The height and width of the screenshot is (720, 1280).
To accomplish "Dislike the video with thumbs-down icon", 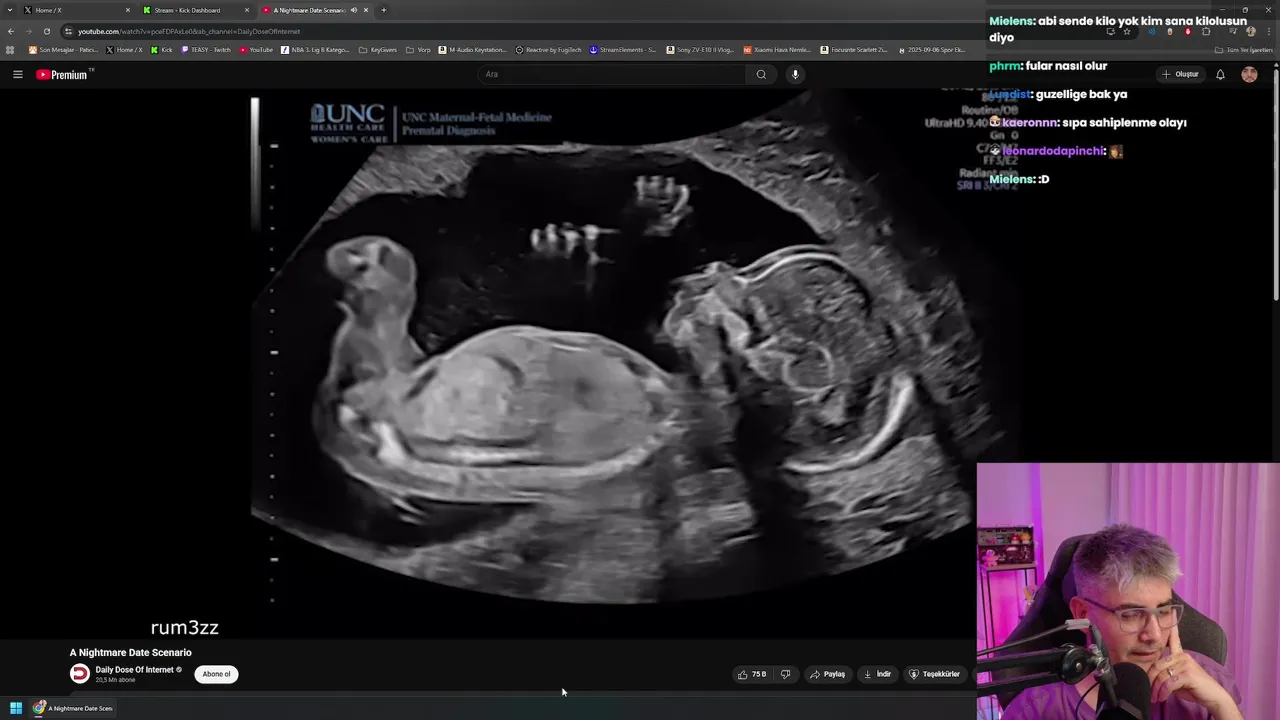I will point(785,674).
